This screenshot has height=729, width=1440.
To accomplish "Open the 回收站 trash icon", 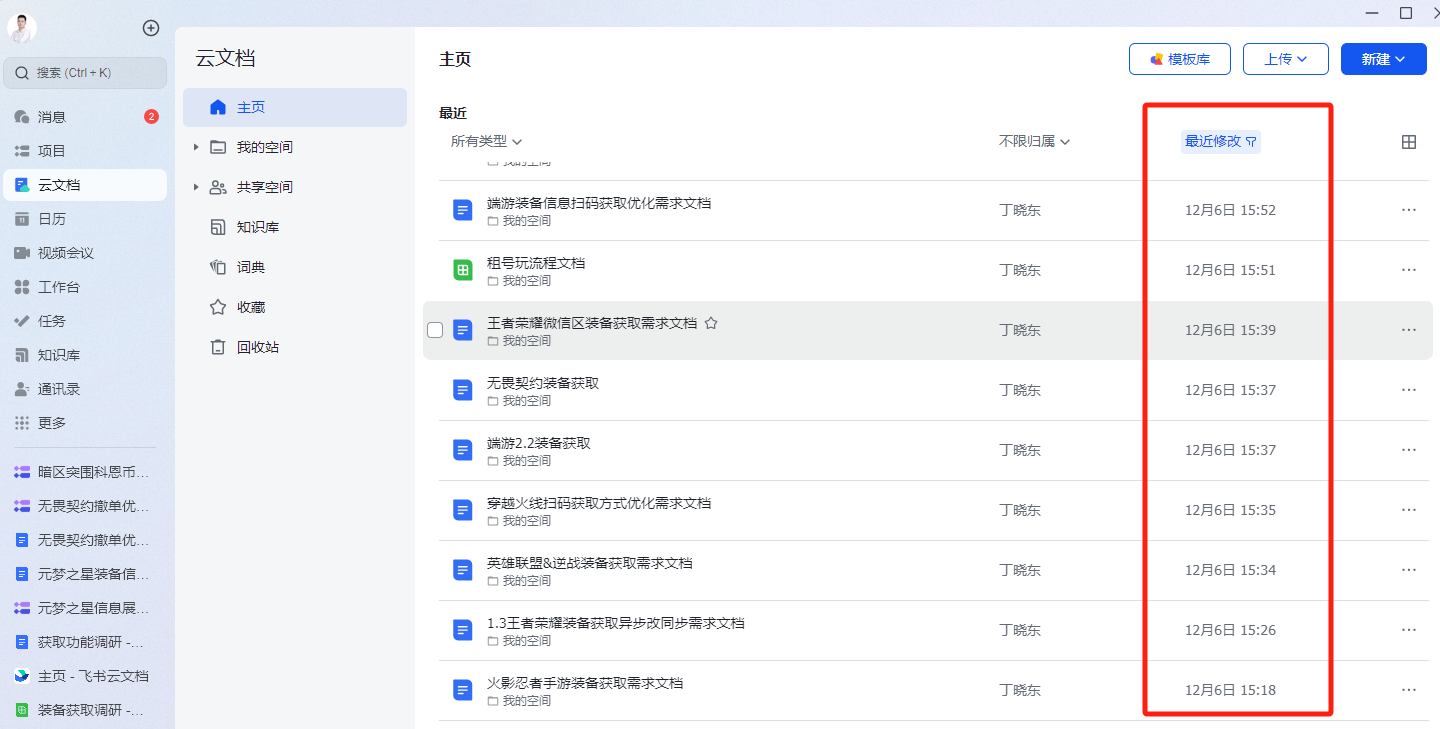I will [218, 347].
